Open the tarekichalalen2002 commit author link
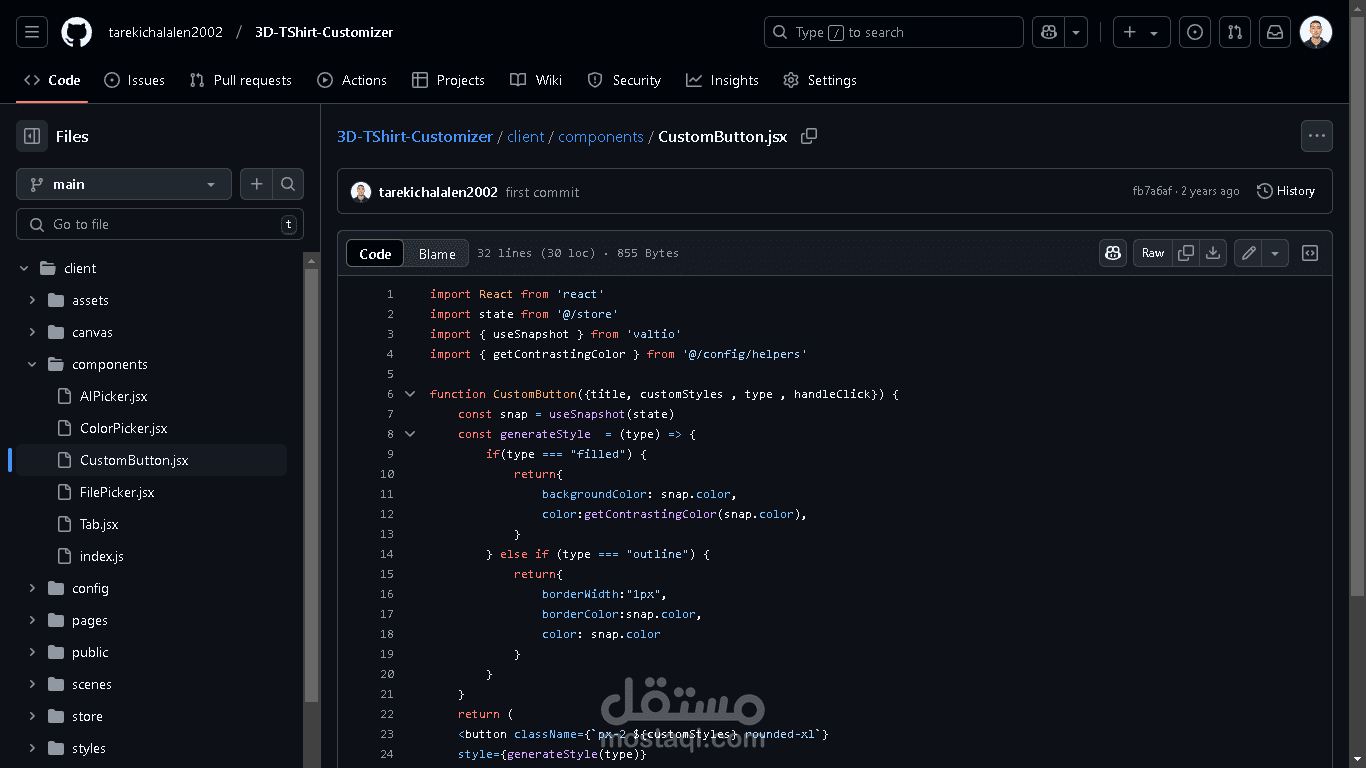This screenshot has height=768, width=1366. tap(438, 192)
